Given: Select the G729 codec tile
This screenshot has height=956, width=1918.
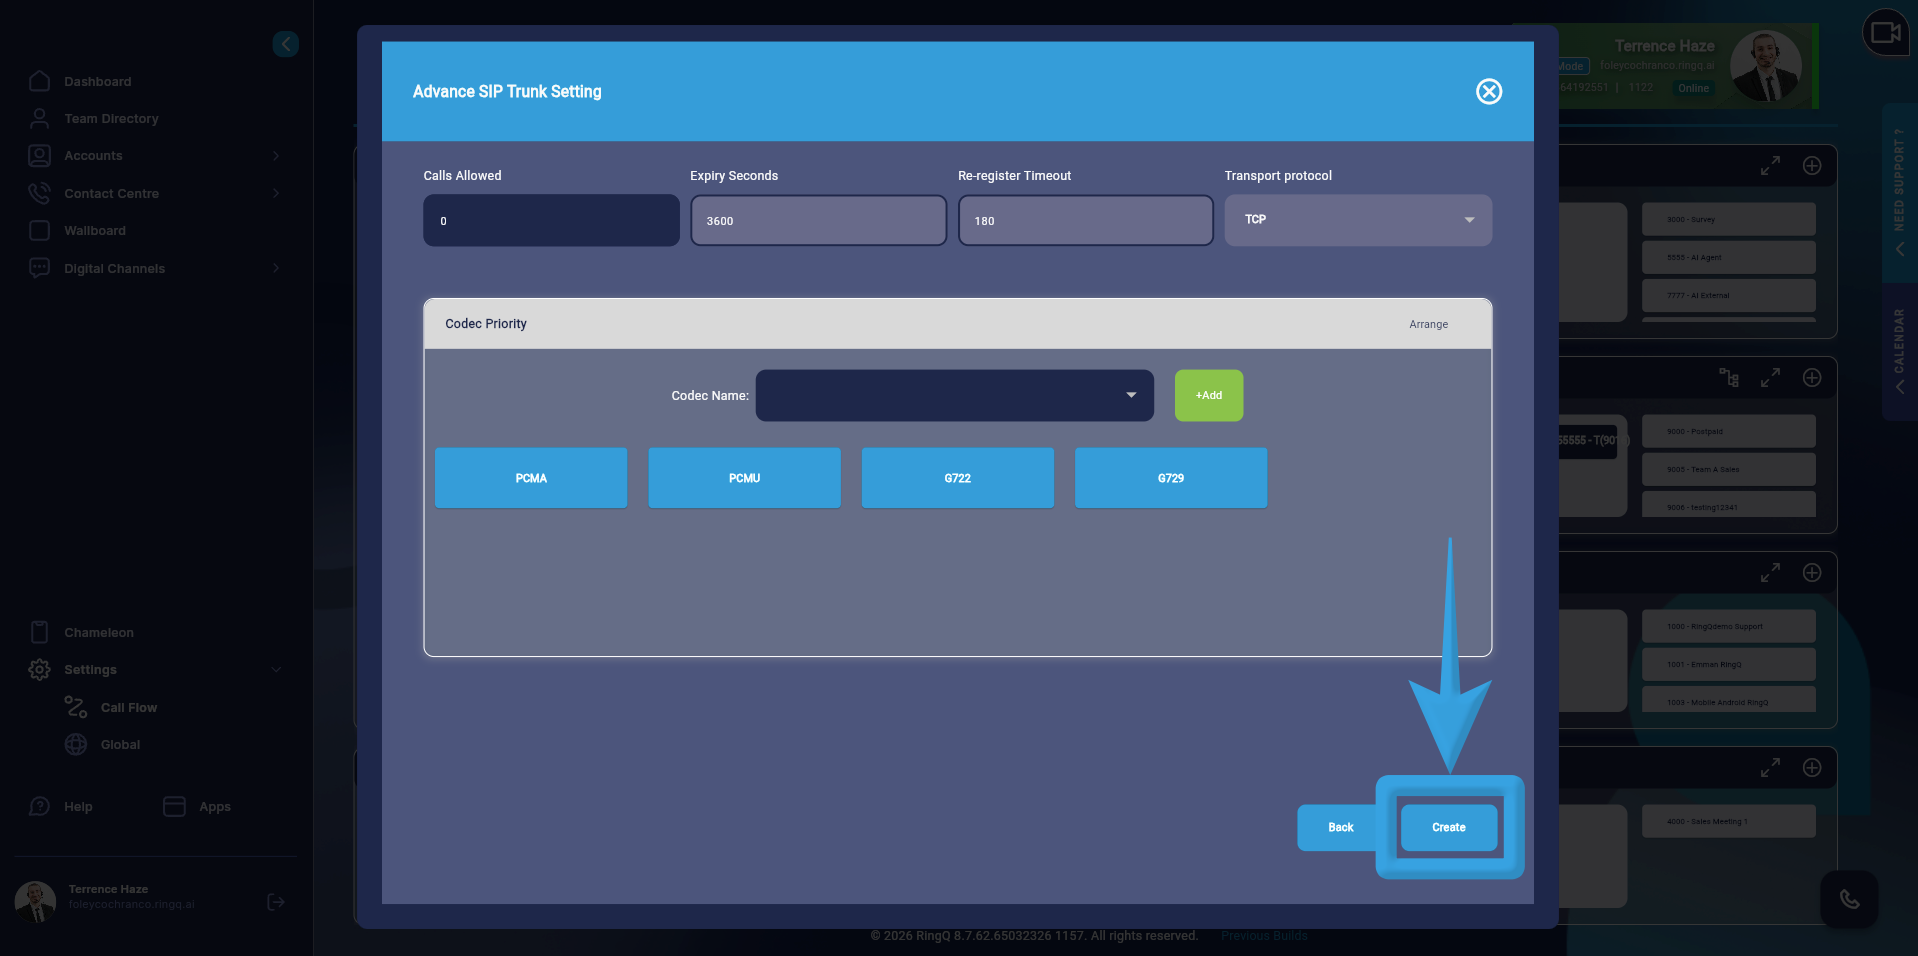Looking at the screenshot, I should (x=1170, y=478).
